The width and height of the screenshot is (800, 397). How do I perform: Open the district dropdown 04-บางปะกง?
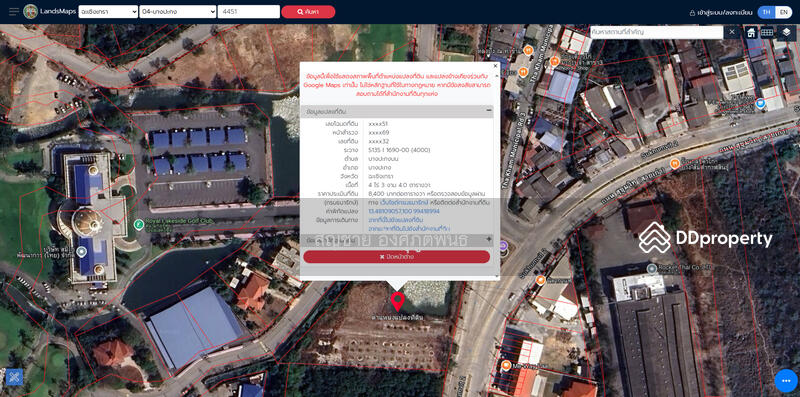178,12
